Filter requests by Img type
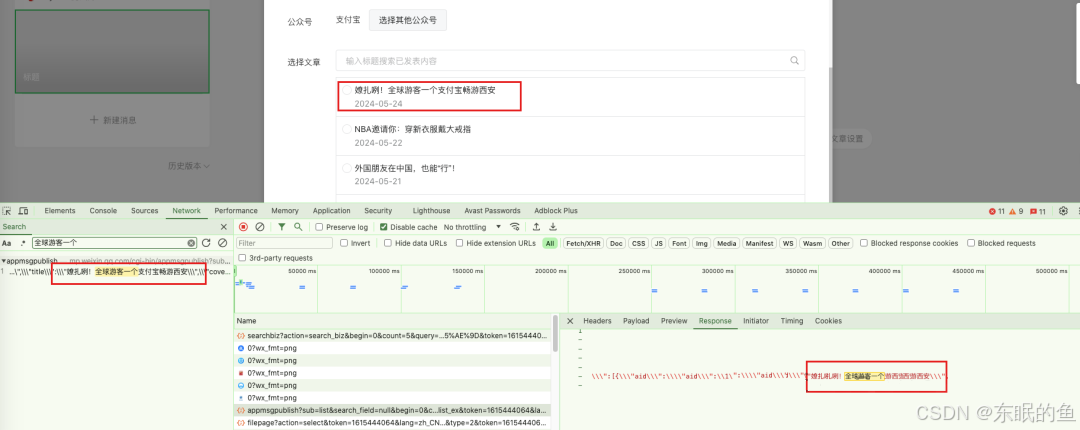 tap(701, 243)
